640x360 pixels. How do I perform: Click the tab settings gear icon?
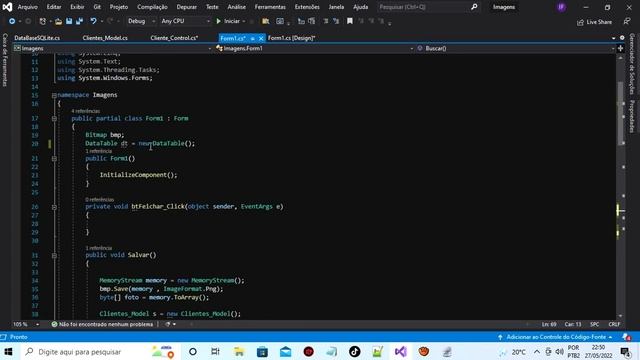pos(622,38)
